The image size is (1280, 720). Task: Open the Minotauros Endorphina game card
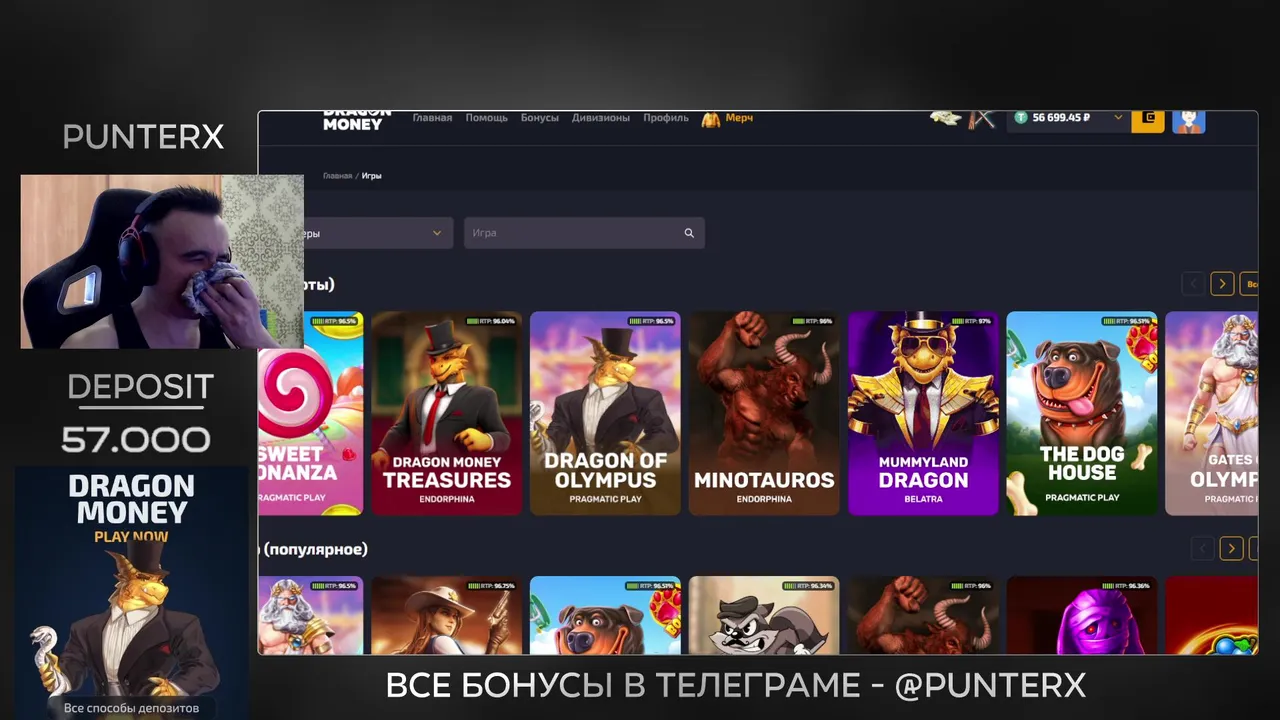764,413
